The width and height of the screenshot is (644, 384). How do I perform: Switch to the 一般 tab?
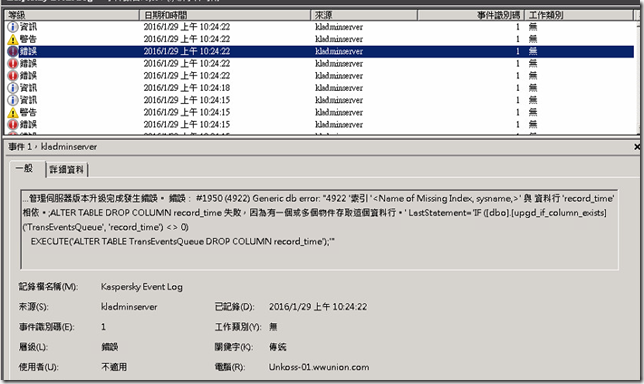click(x=24, y=168)
